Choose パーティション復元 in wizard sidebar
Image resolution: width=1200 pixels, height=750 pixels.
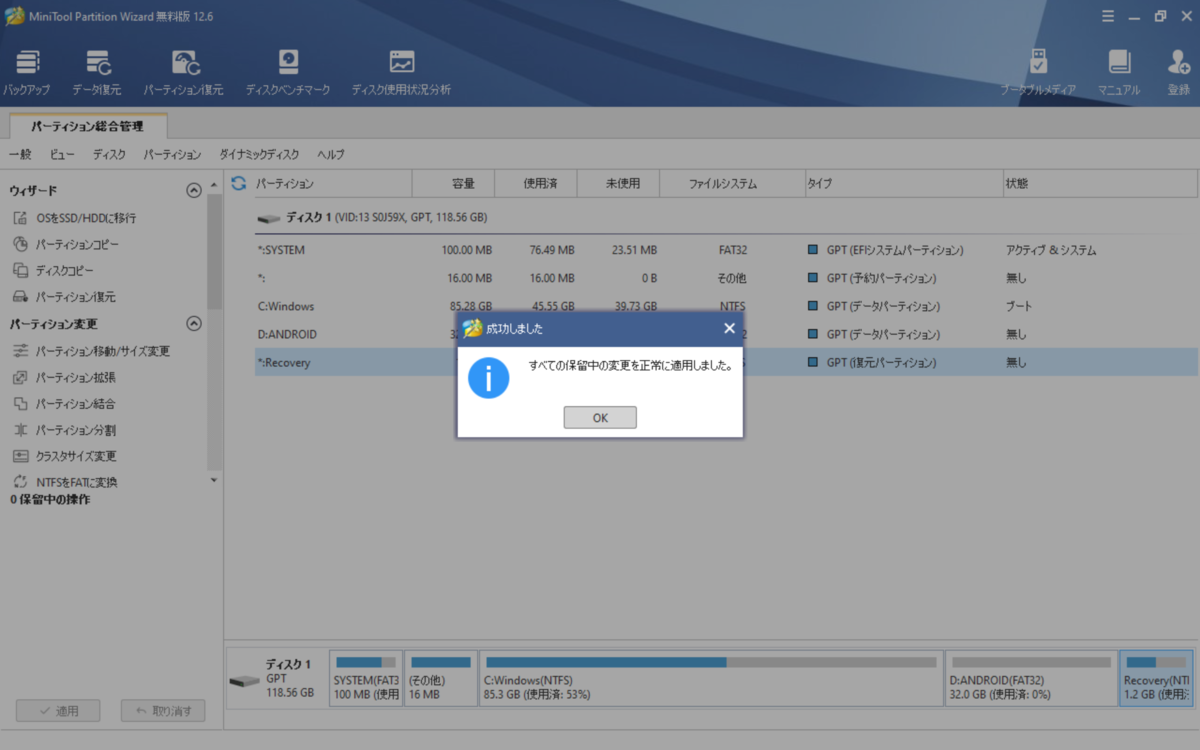(x=64, y=297)
